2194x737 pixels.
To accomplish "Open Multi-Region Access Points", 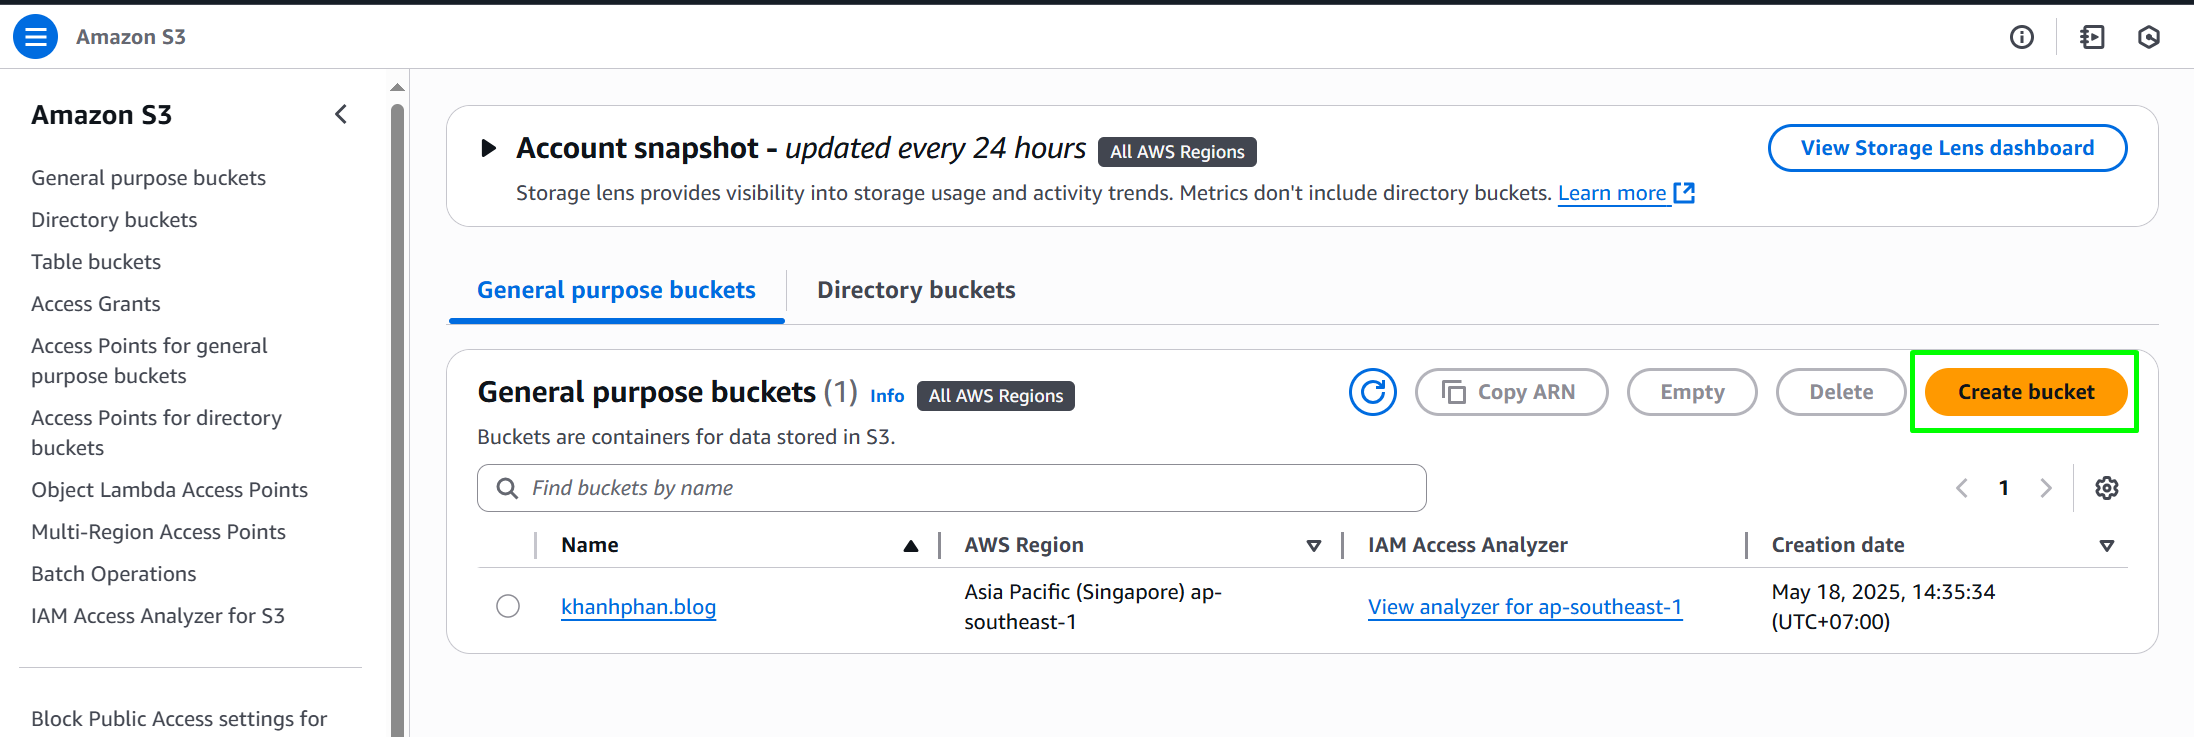I will click(158, 532).
